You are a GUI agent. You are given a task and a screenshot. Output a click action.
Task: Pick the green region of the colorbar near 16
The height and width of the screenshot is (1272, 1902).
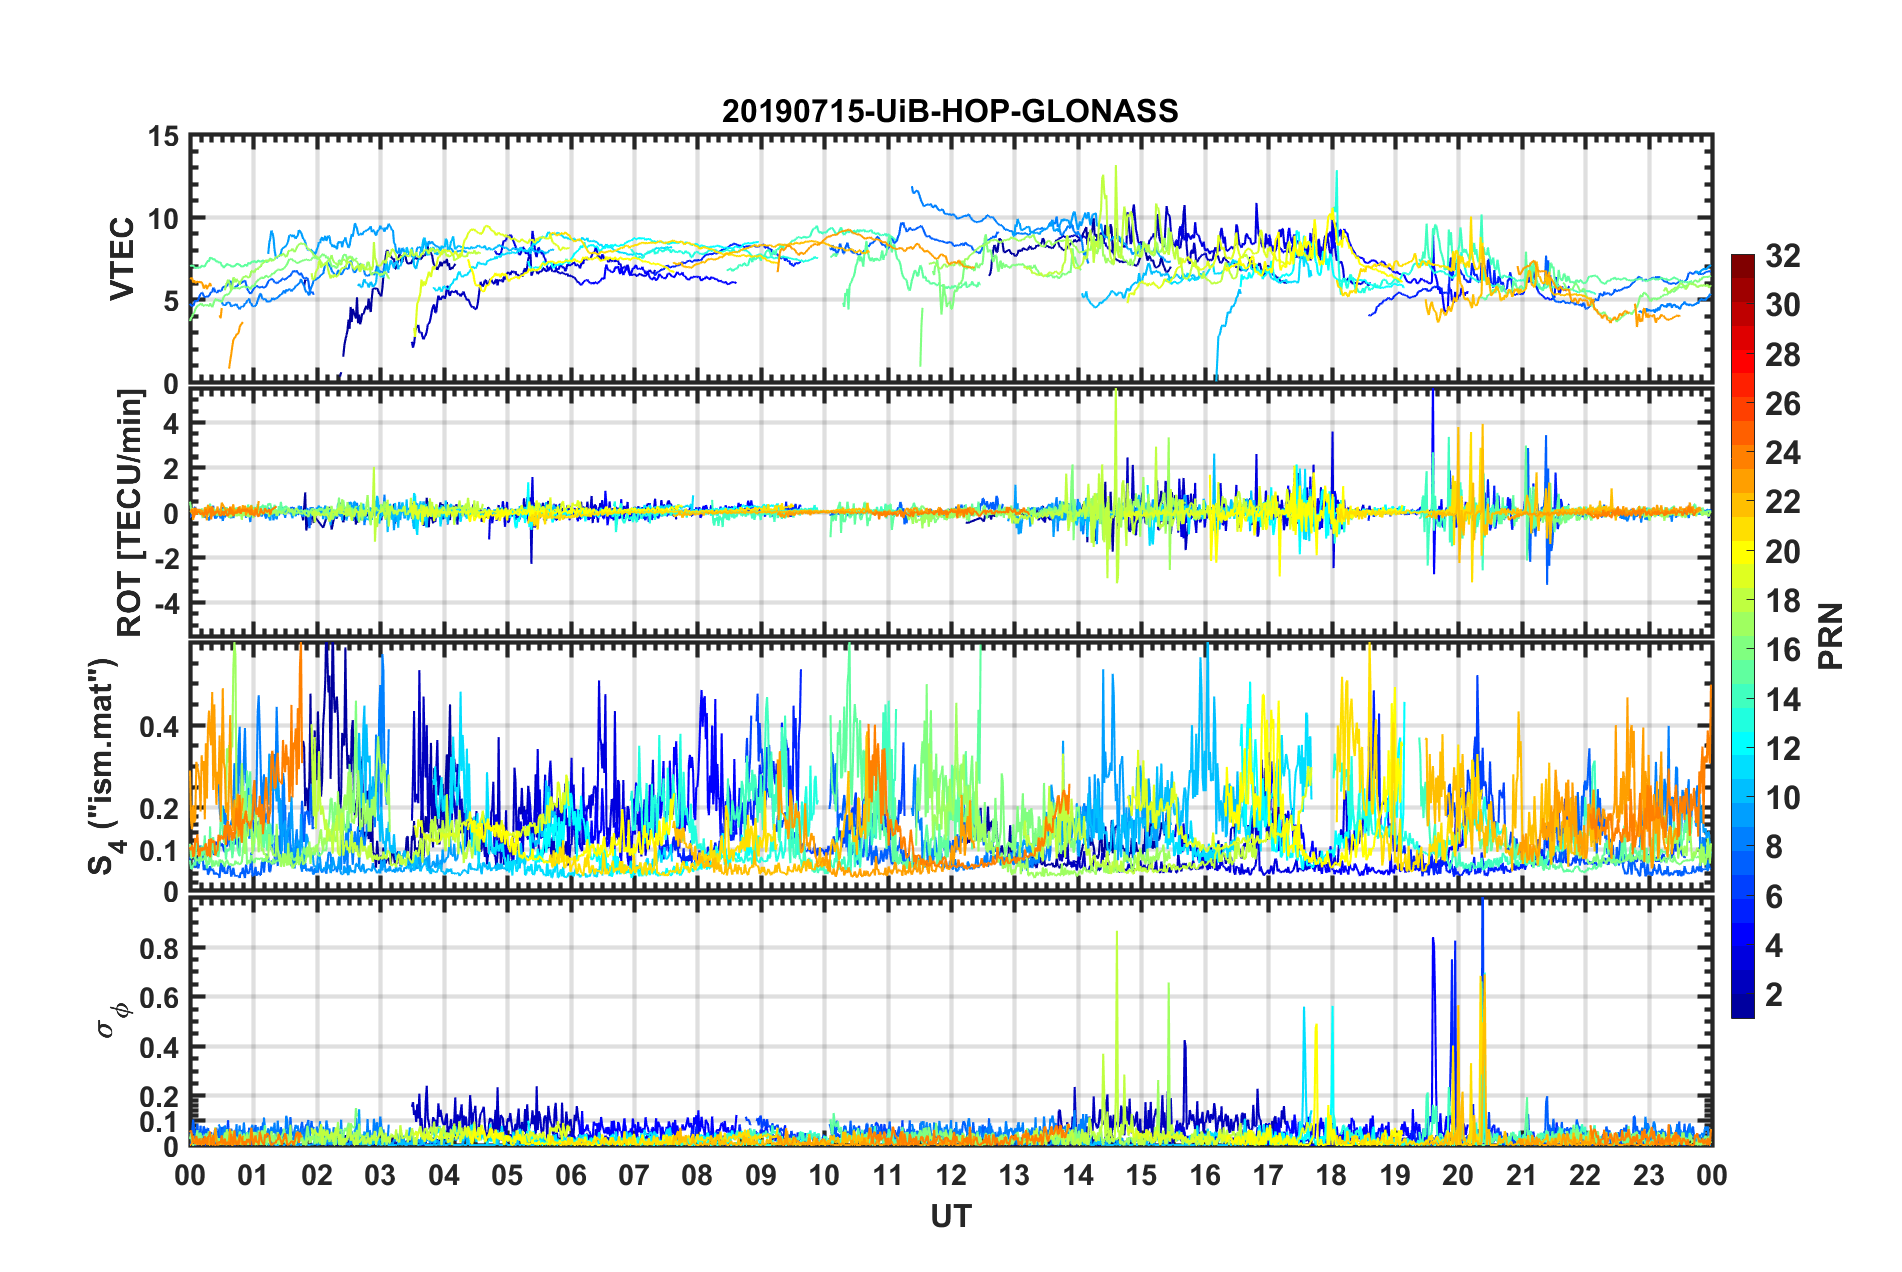1742,650
